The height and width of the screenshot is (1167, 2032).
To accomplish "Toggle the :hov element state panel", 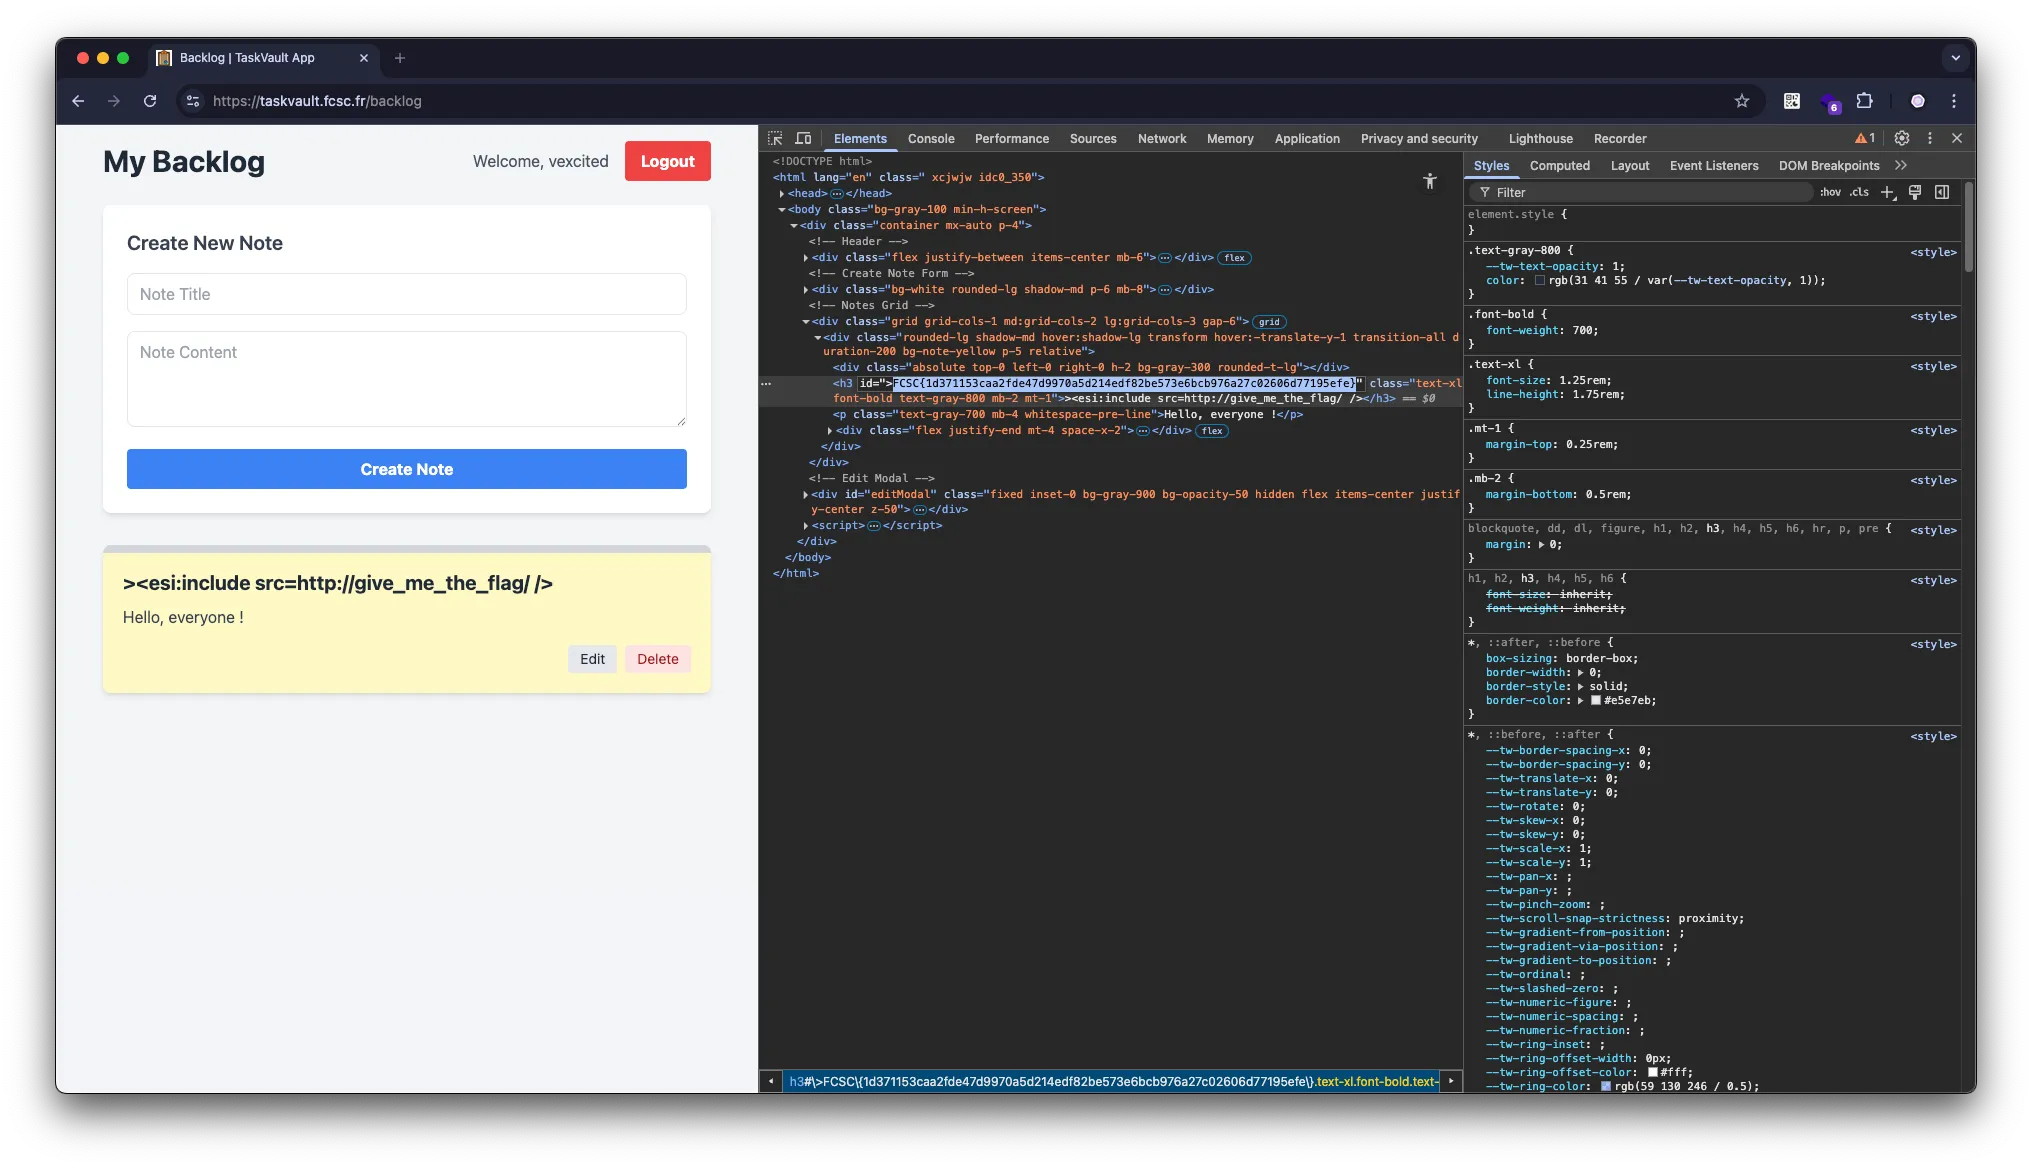I will 1830,192.
